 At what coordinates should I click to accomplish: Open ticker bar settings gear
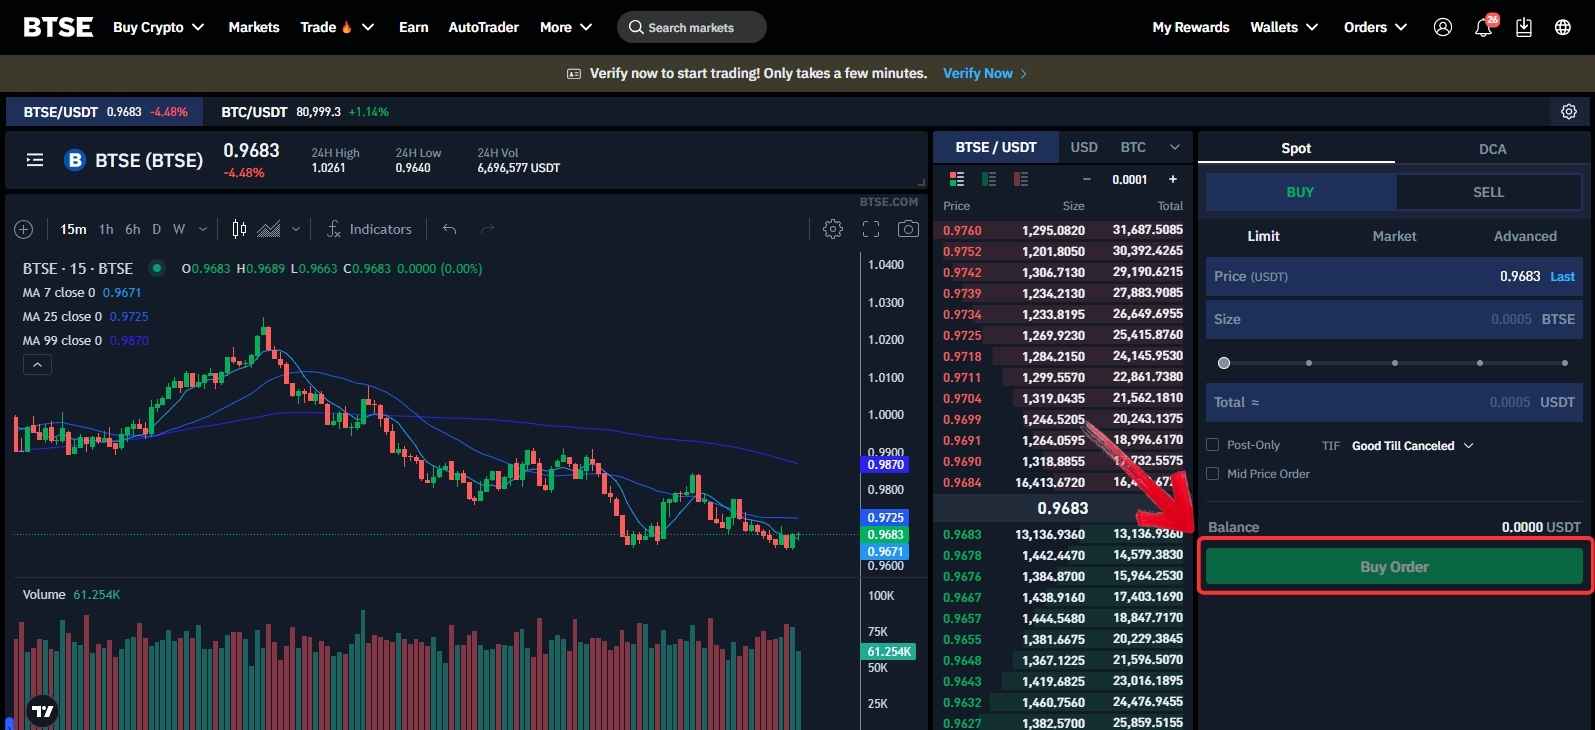click(1569, 111)
